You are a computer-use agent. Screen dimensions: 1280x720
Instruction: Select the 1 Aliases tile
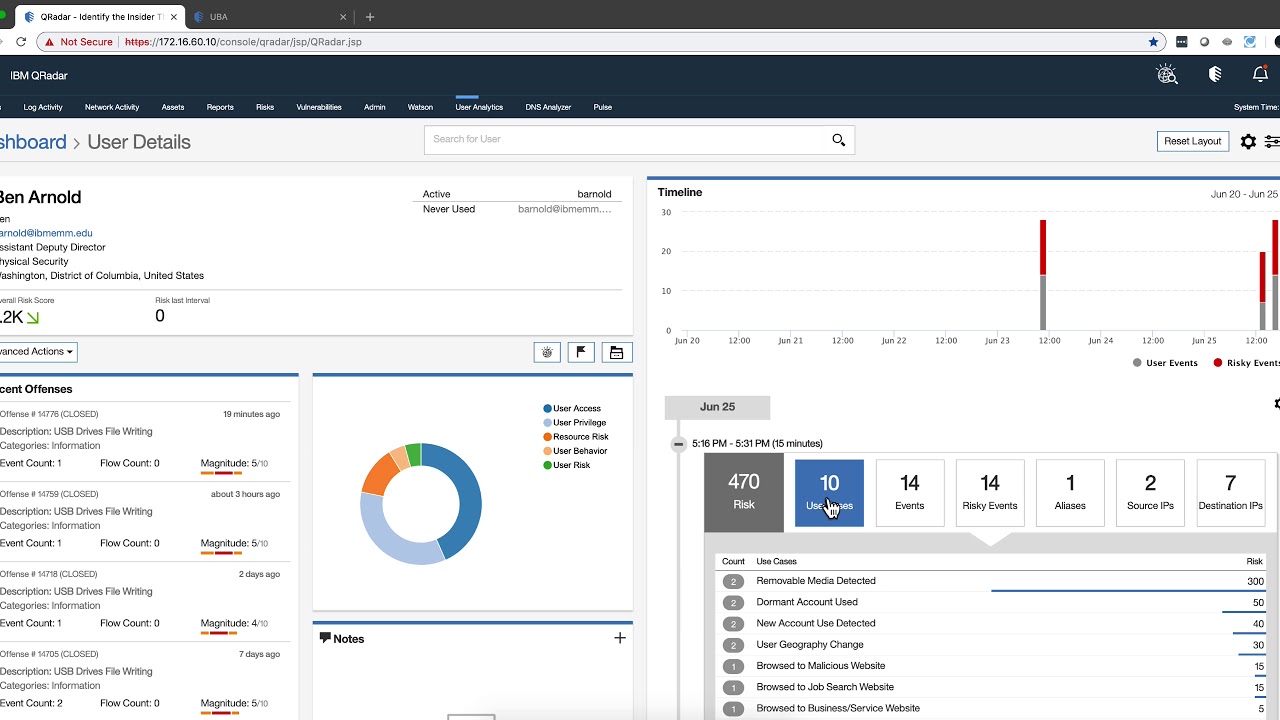click(x=1070, y=493)
